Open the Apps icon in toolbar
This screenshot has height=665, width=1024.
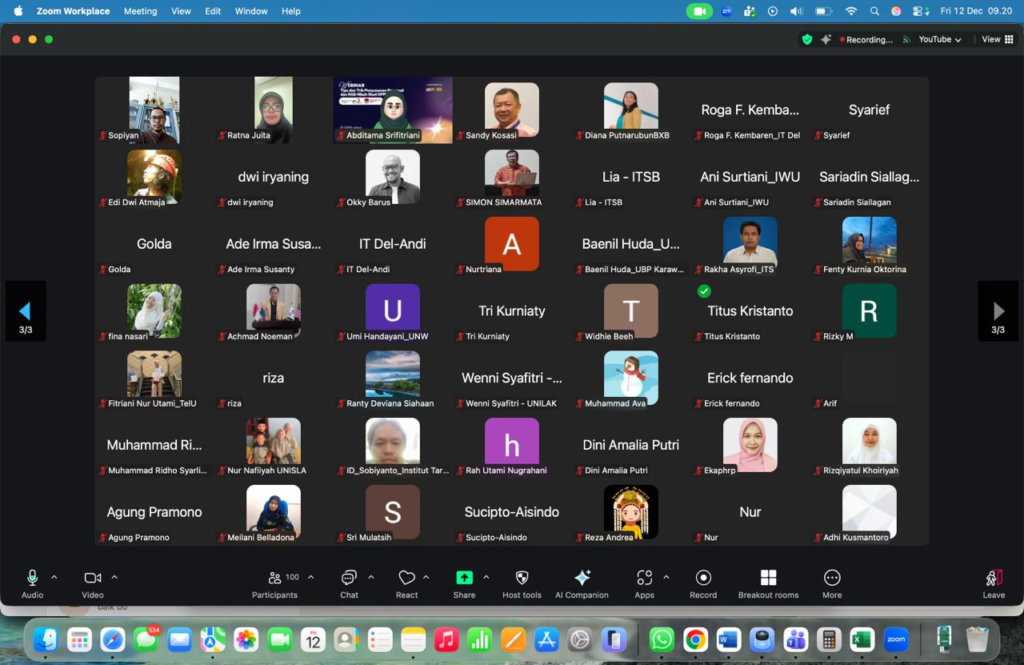644,578
